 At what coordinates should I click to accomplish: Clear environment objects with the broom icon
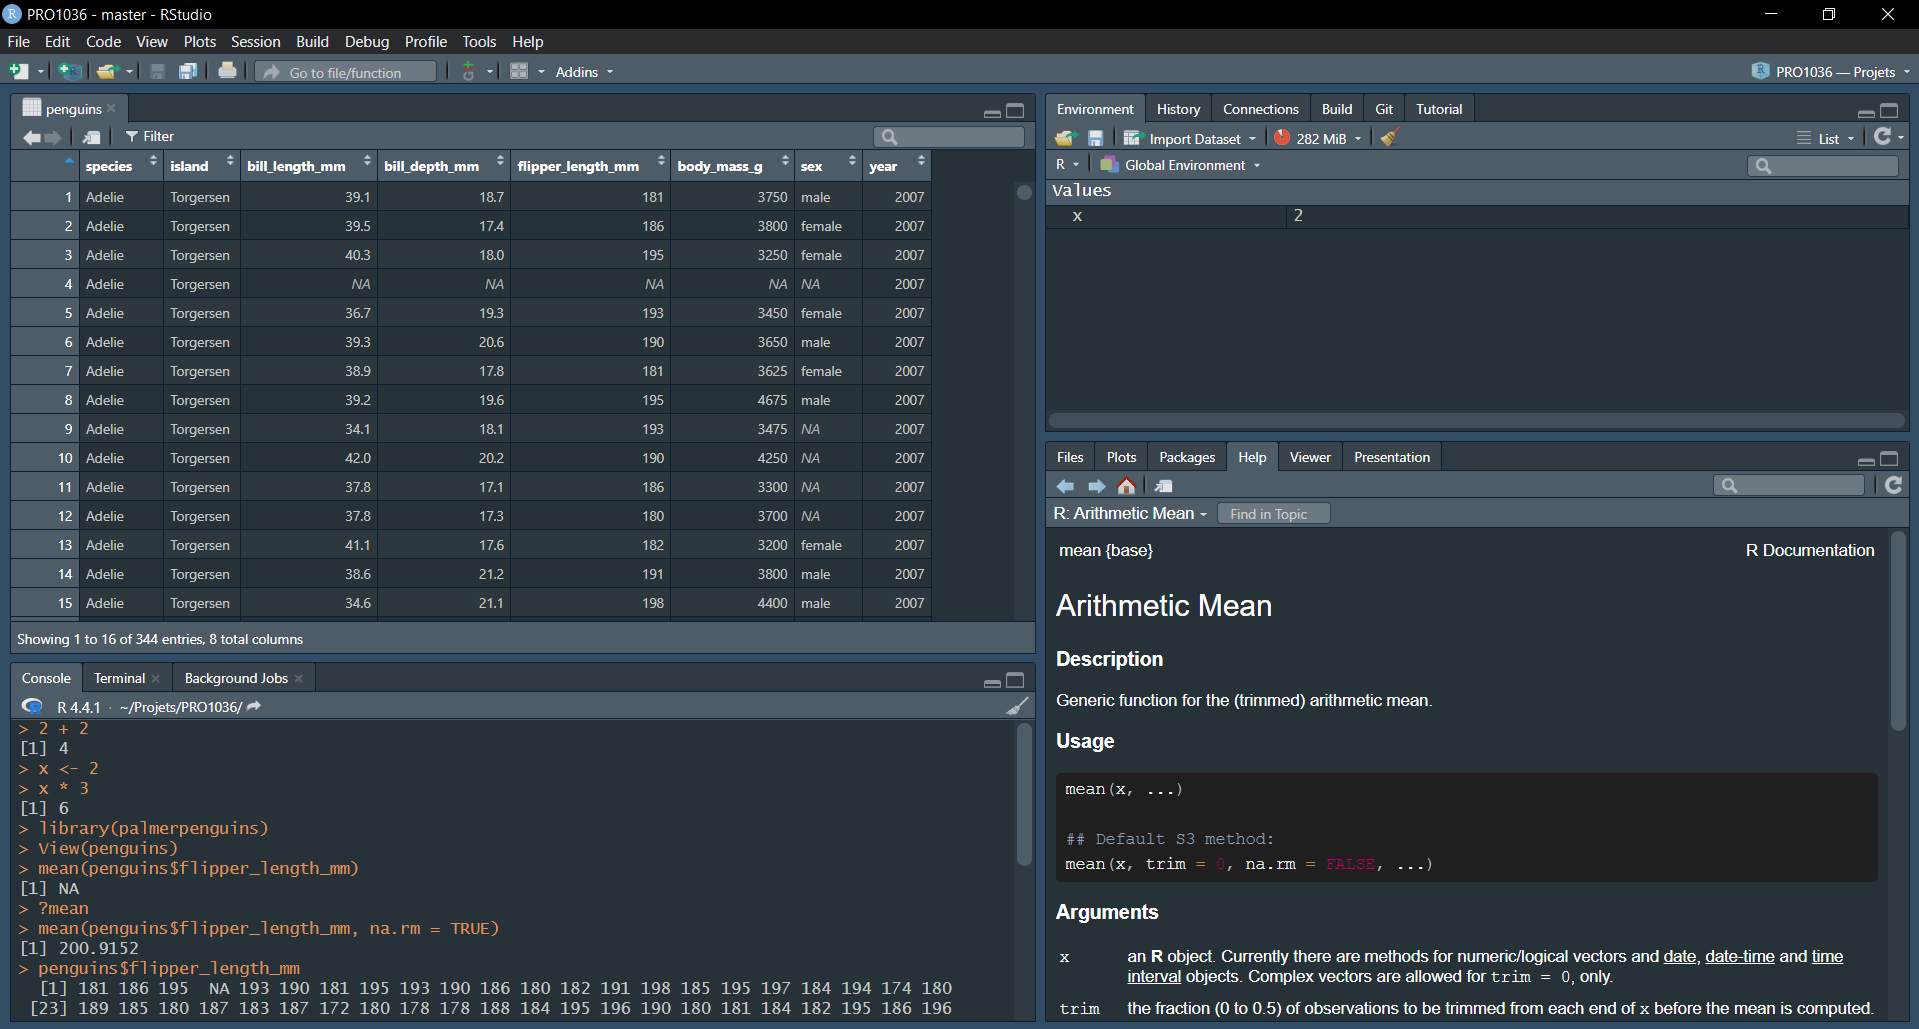pyautogui.click(x=1388, y=138)
